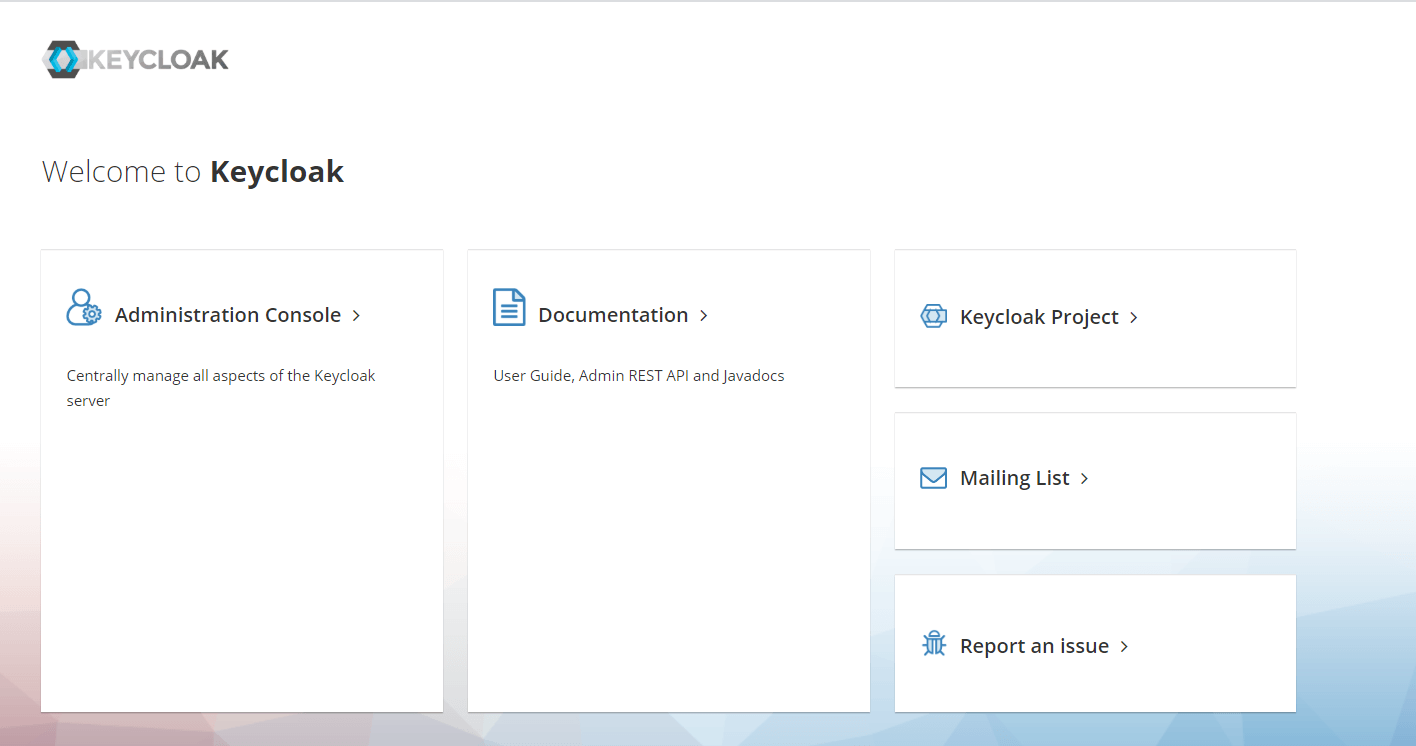Click the Mailing List envelope icon
This screenshot has height=746, width=1416.
[x=933, y=478]
